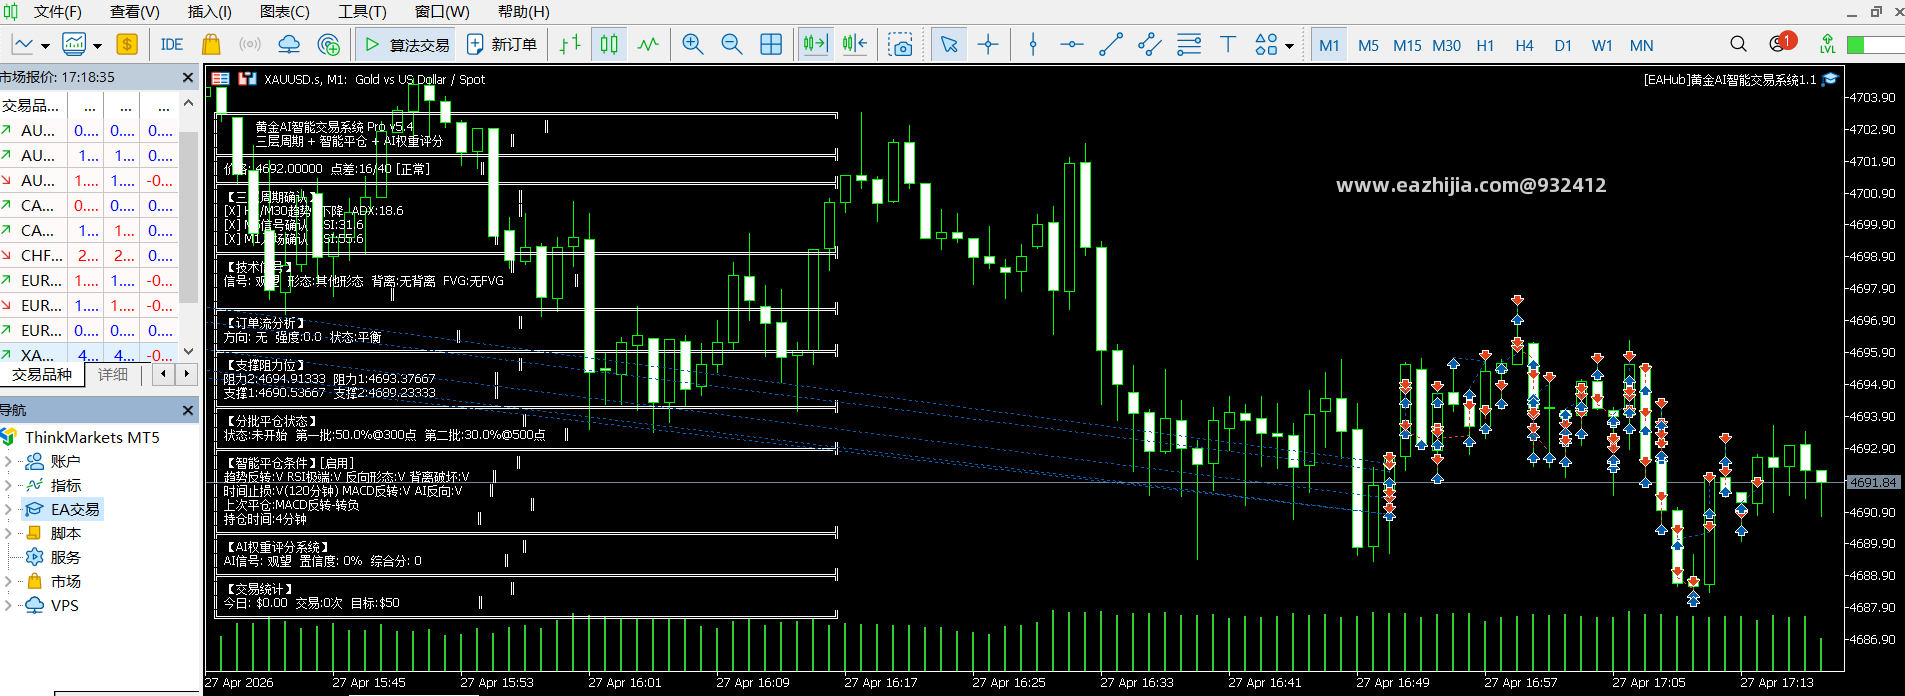Open indicators dropdown arrow

point(97,46)
